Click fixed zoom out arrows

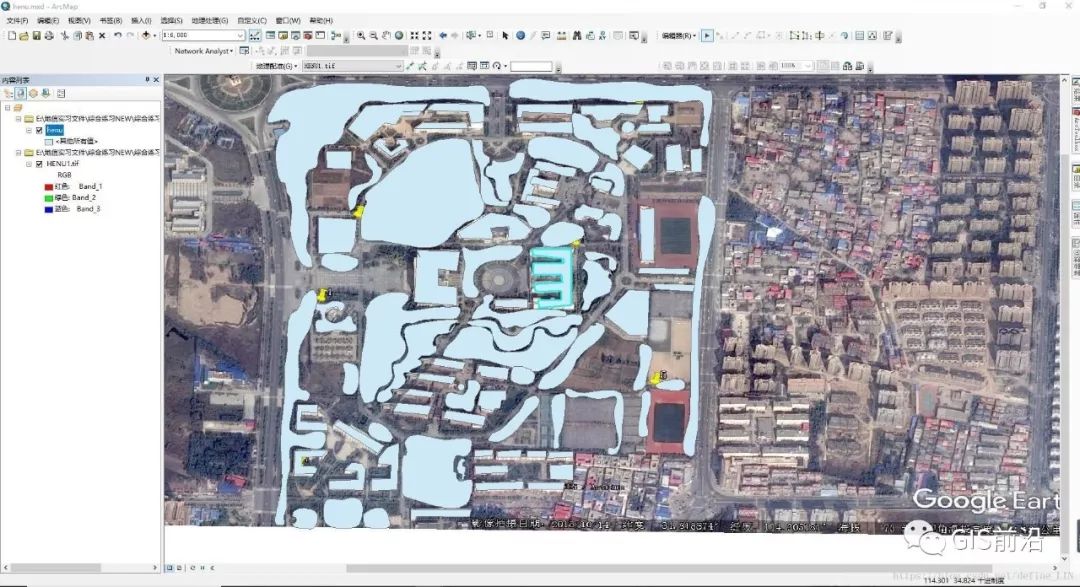tap(427, 35)
